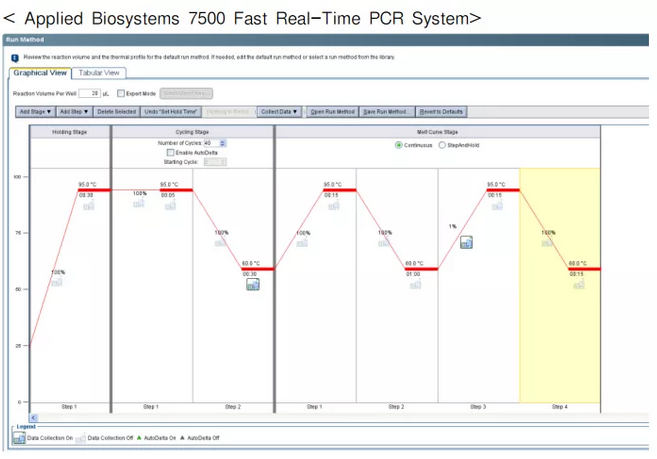The image size is (657, 459).
Task: Click Undo "Set Hold Time" button
Action: pos(171,112)
